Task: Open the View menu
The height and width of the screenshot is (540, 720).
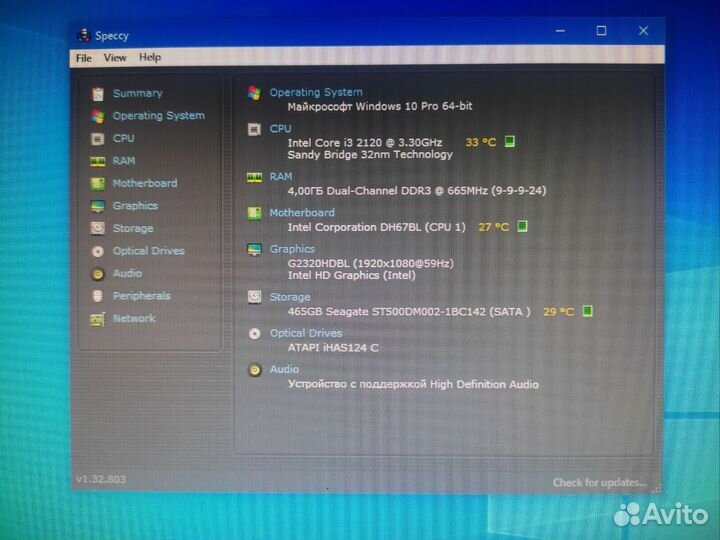Action: click(x=115, y=57)
